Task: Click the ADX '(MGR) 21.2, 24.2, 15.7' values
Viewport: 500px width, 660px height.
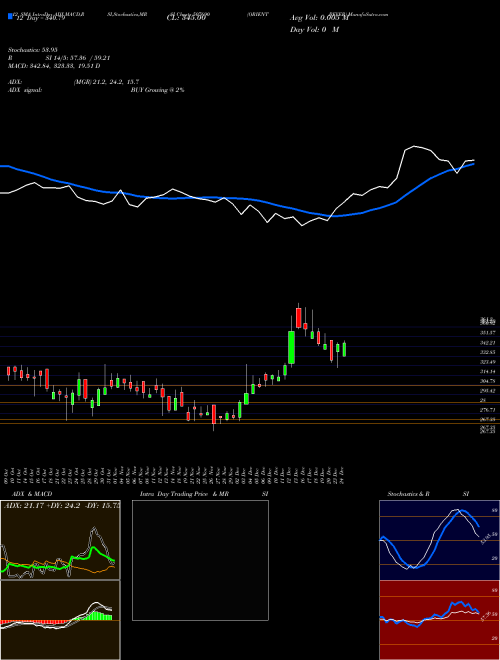Action: (106, 82)
